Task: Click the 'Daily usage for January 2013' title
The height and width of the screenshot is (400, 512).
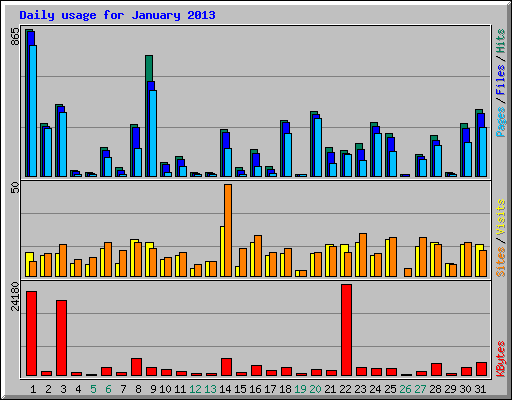Action: tap(117, 15)
